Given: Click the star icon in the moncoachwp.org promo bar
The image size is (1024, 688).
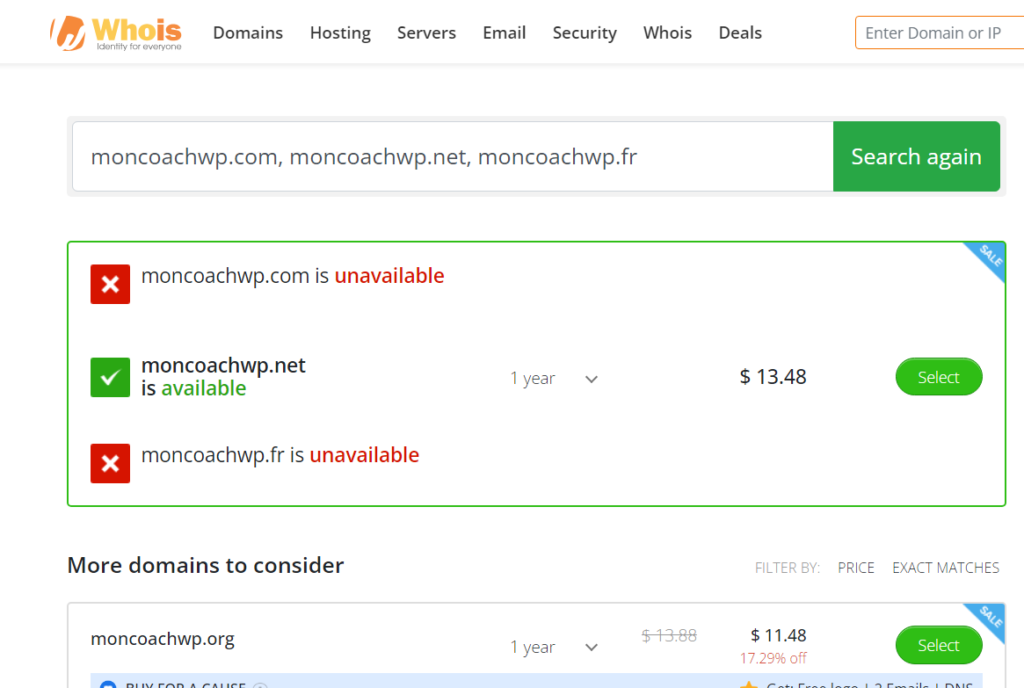Looking at the screenshot, I should (x=747, y=685).
